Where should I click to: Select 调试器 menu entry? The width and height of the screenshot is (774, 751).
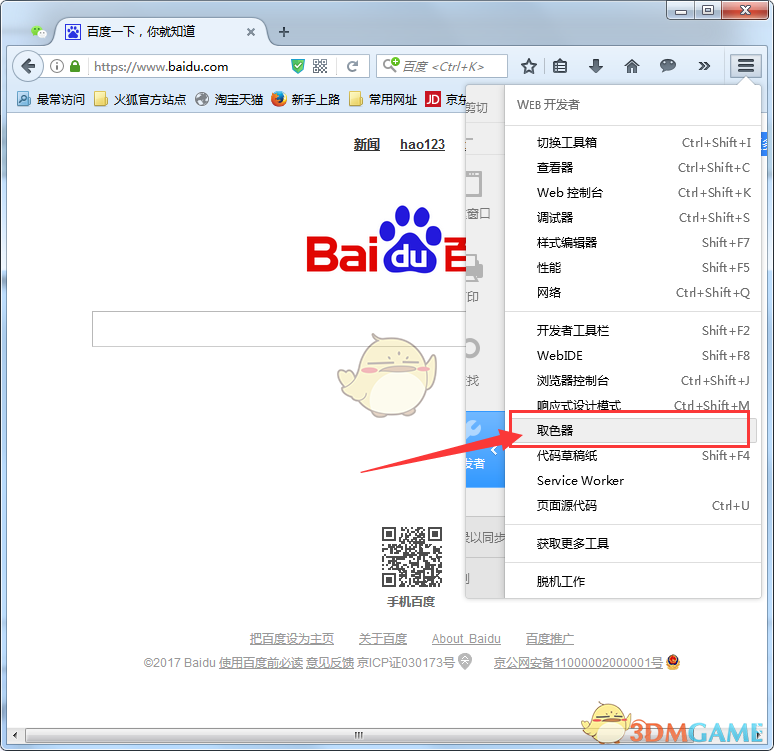(x=632, y=218)
